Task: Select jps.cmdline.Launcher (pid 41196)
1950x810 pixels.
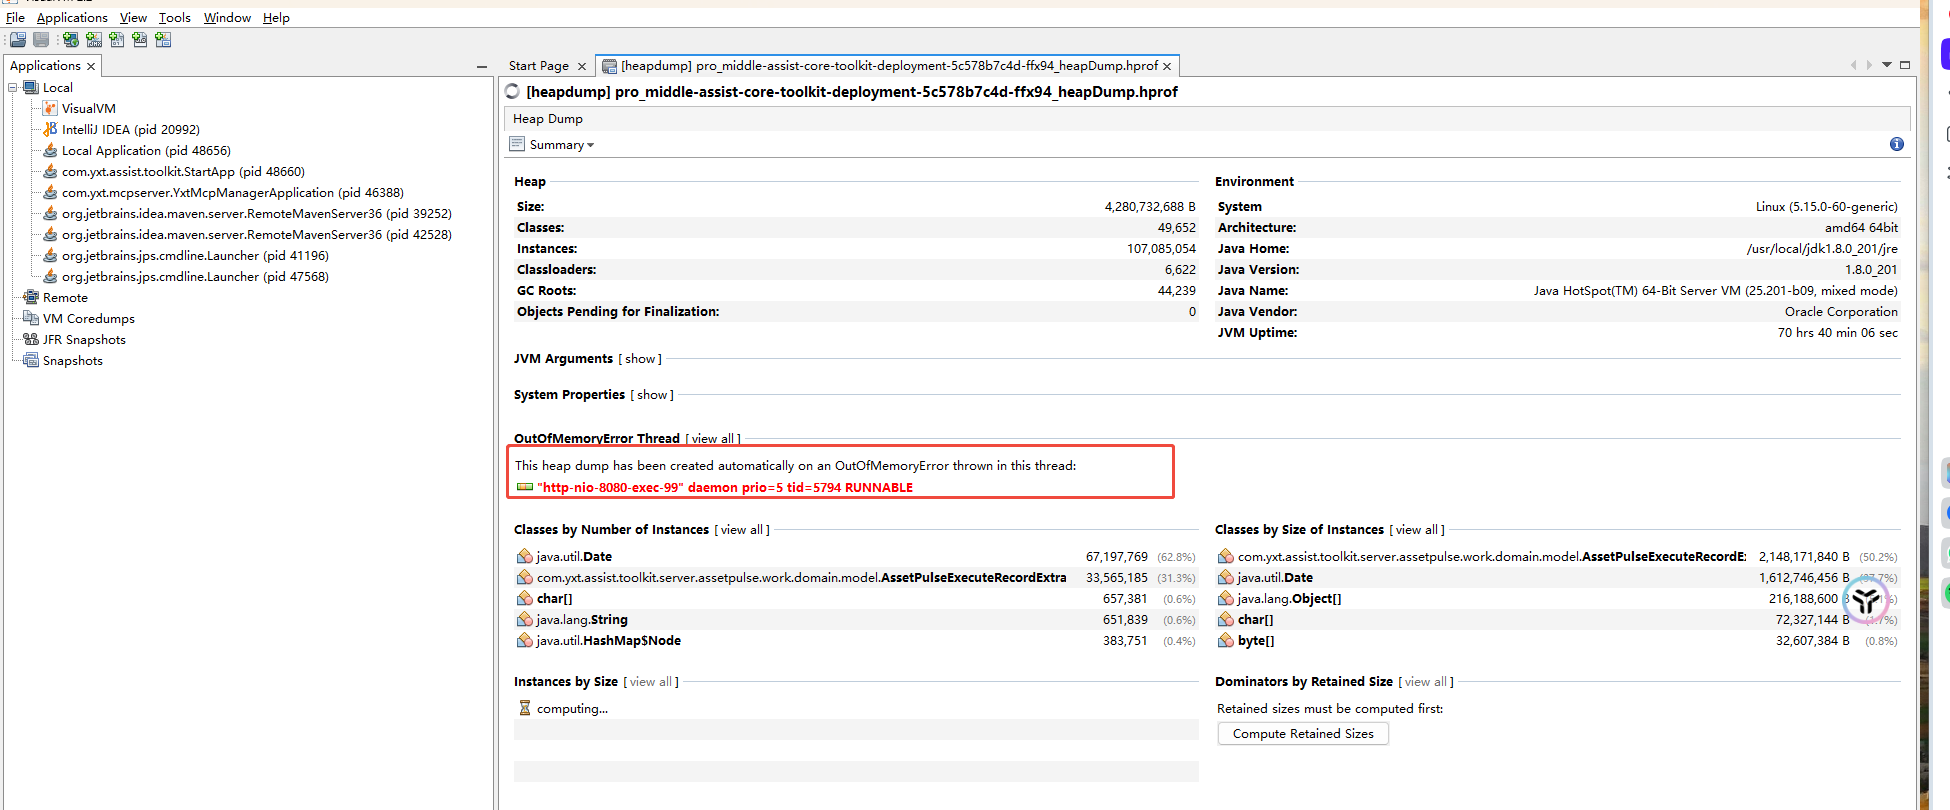Action: [195, 256]
